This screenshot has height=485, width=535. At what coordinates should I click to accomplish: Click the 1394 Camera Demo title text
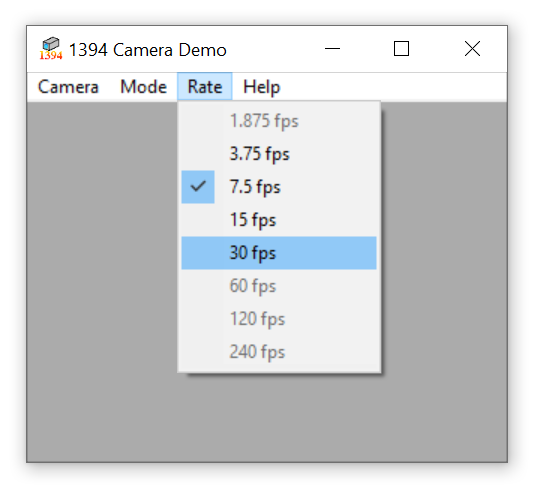click(148, 50)
